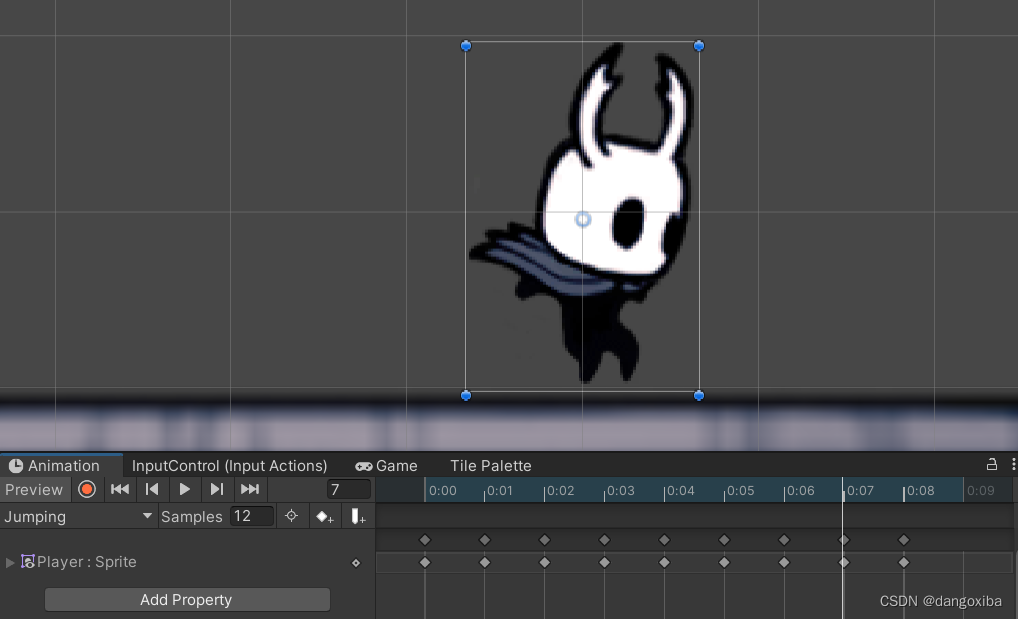Select summary row keyframe at 0:06
The width and height of the screenshot is (1018, 619).
pyautogui.click(x=784, y=540)
